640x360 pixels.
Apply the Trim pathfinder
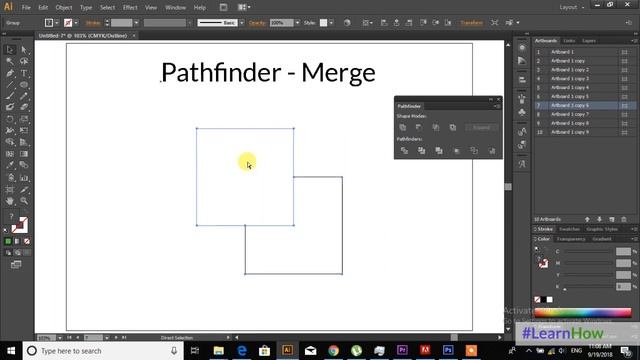click(422, 151)
